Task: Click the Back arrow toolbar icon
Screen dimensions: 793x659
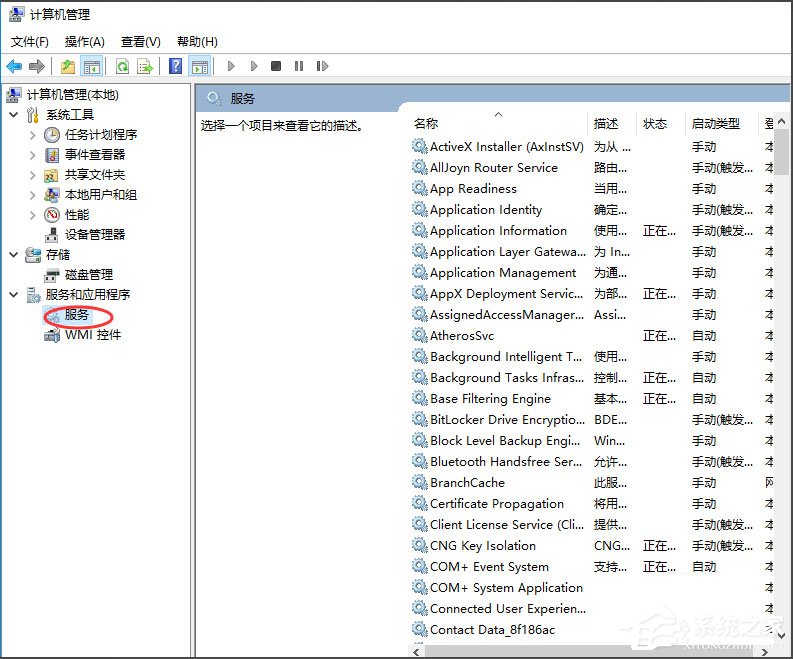Action: 14,66
